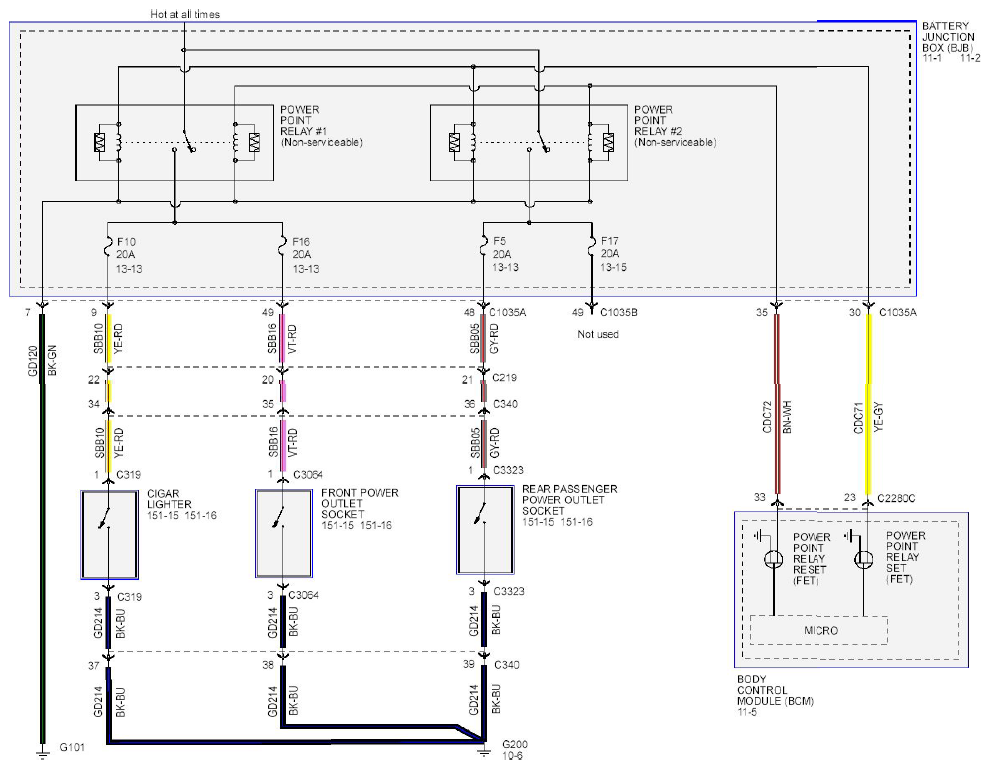Click the SBB16 VT-RD label above C3064
This screenshot has width=990, height=769.
(282, 442)
